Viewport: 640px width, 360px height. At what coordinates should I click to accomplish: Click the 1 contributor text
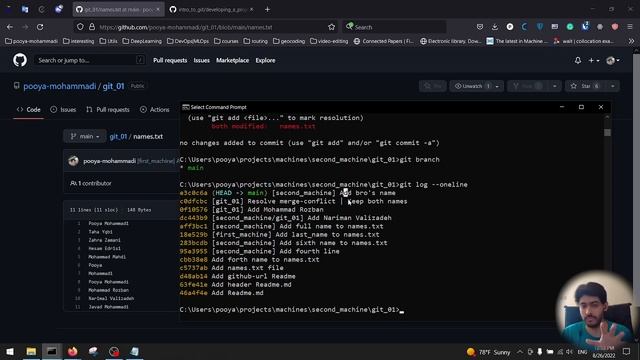[x=91, y=183]
